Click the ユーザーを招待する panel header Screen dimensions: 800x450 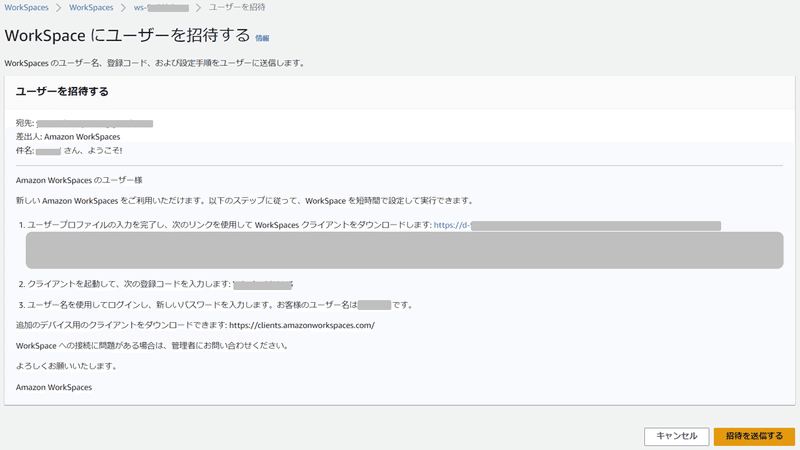click(x=62, y=92)
